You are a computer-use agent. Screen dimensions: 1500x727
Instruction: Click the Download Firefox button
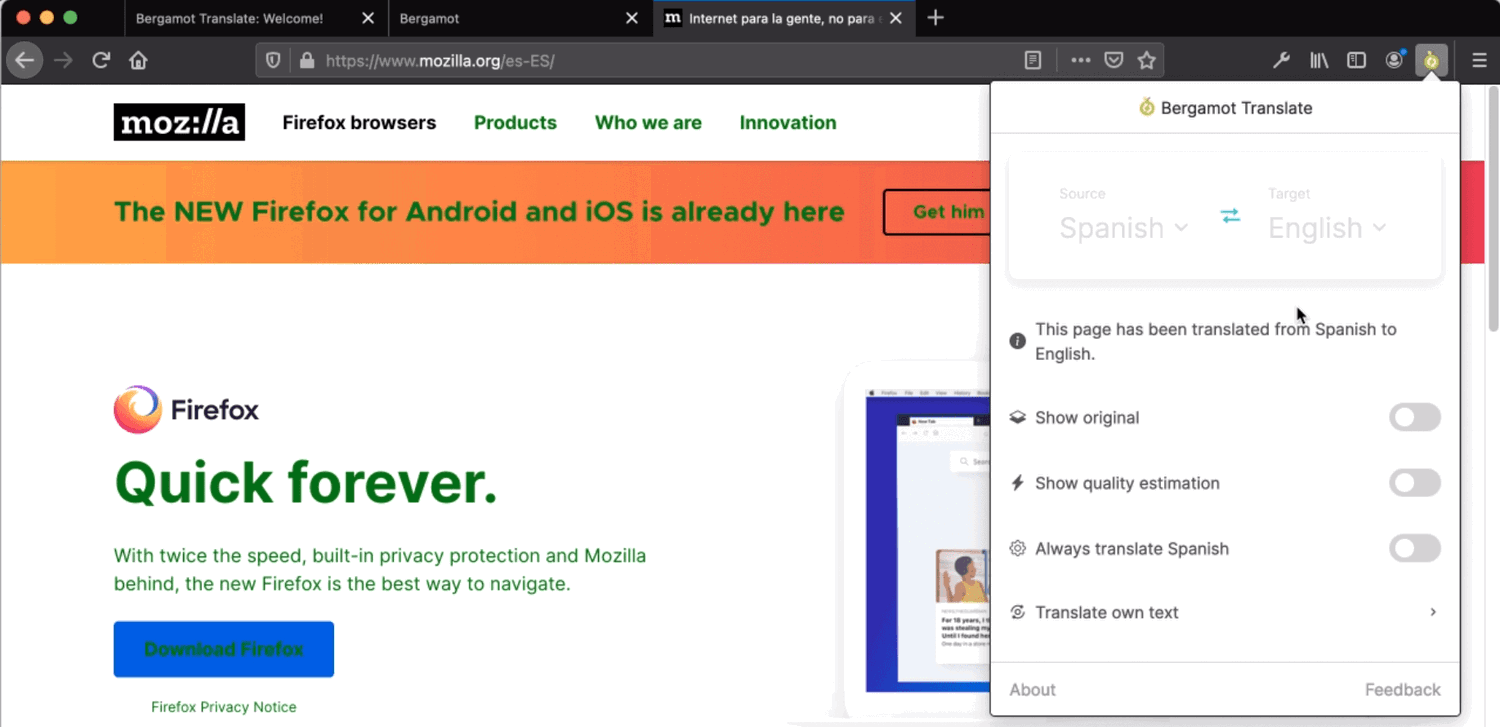pos(224,649)
